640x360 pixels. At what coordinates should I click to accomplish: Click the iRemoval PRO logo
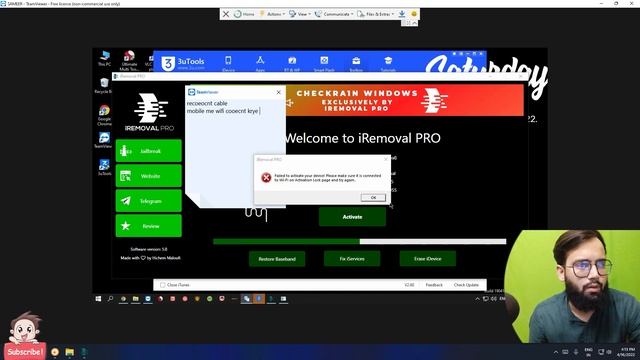point(149,112)
